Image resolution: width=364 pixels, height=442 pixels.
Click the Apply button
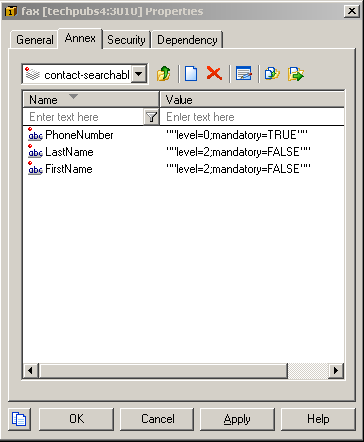click(237, 419)
